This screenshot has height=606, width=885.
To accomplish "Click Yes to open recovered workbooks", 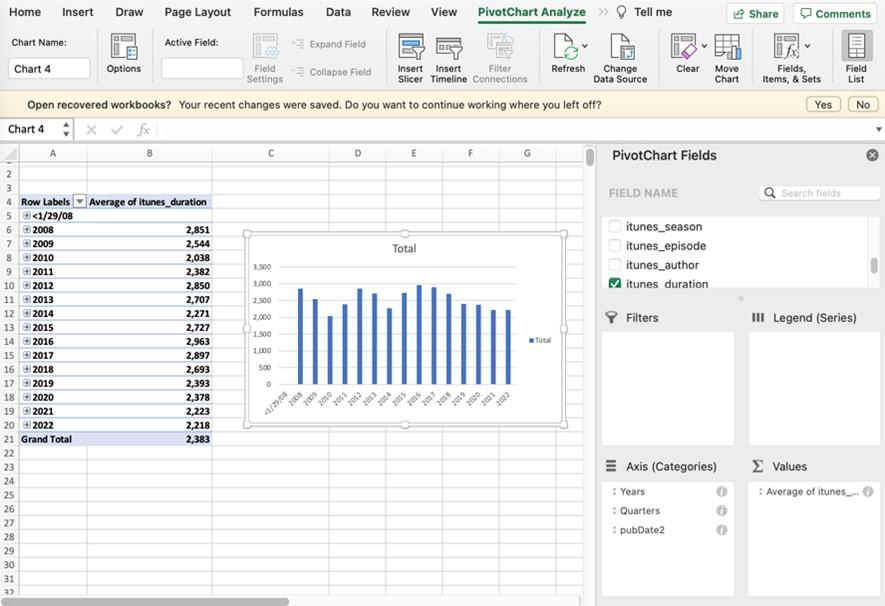I will point(823,105).
